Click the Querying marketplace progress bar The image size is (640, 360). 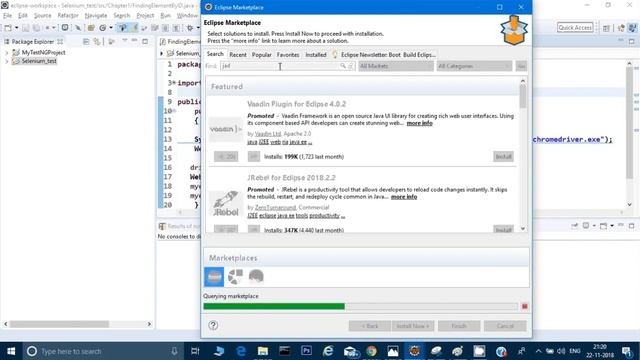click(x=360, y=306)
